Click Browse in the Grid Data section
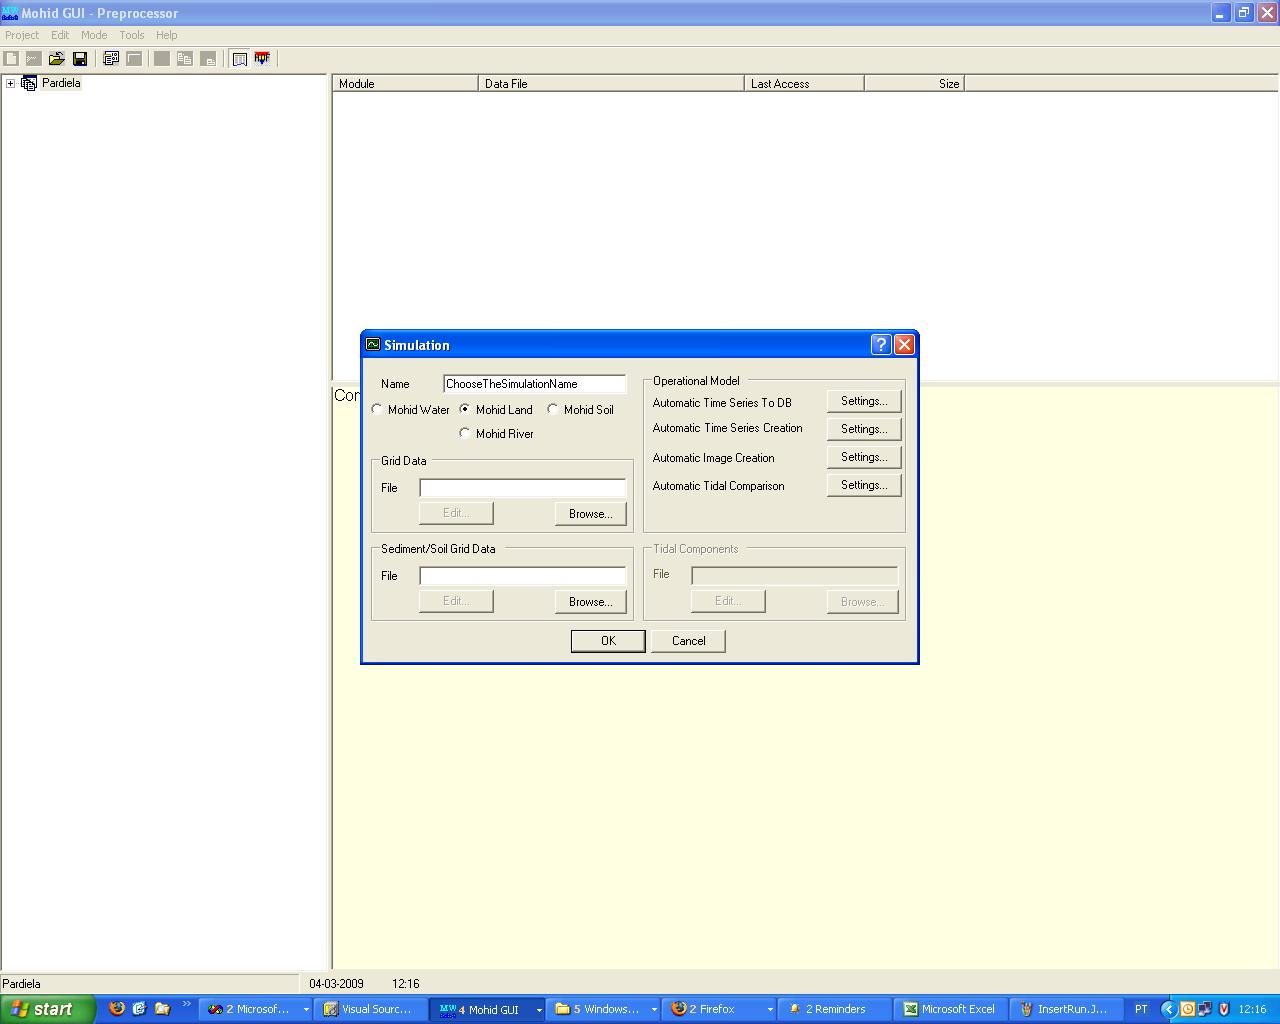Image resolution: width=1280 pixels, height=1024 pixels. tap(590, 514)
